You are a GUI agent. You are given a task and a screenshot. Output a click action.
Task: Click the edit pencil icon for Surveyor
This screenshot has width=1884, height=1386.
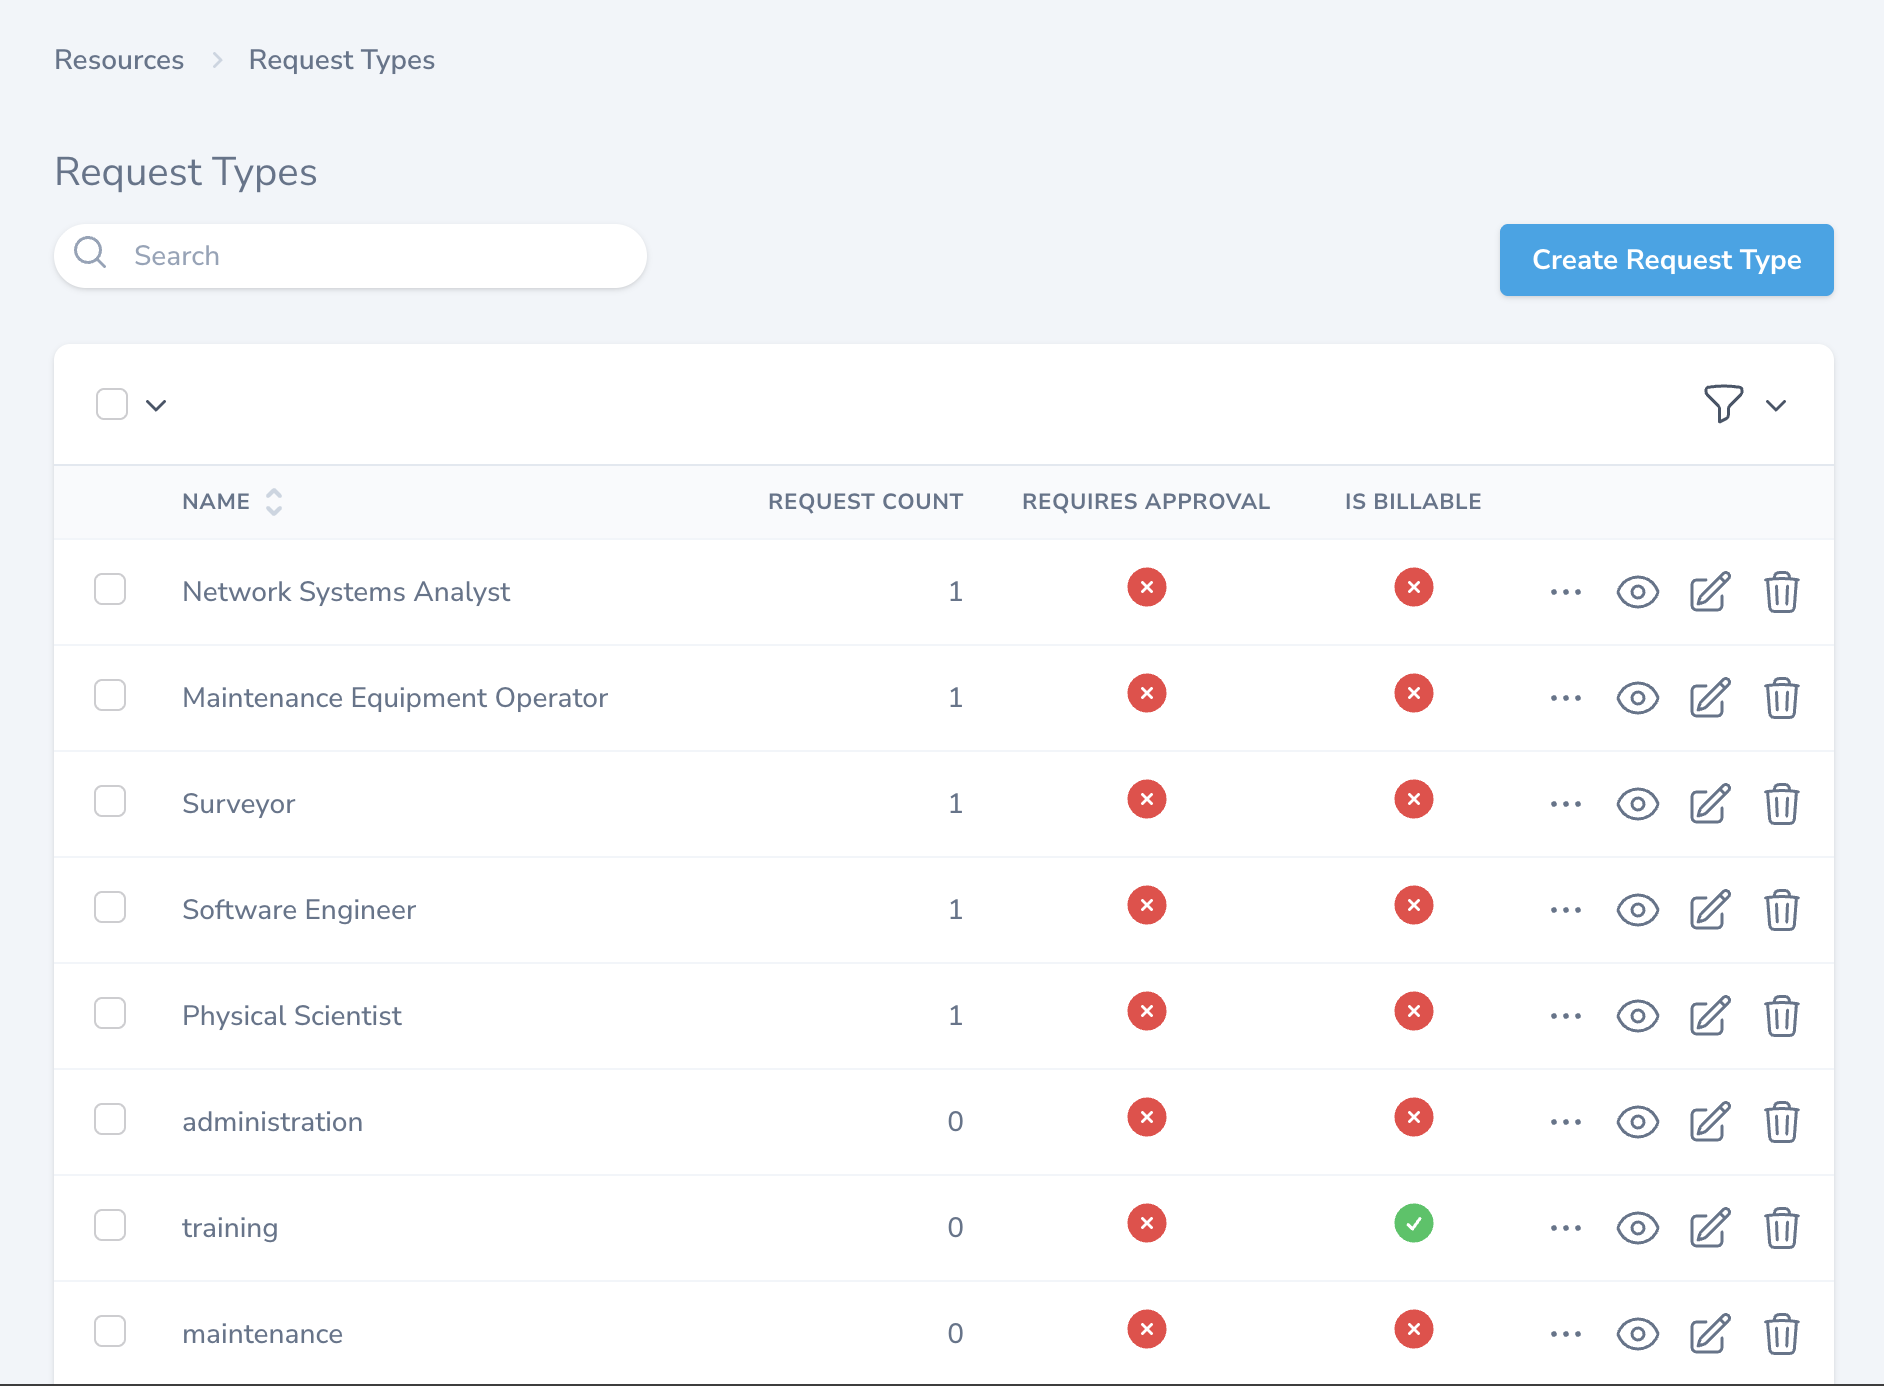click(x=1709, y=804)
